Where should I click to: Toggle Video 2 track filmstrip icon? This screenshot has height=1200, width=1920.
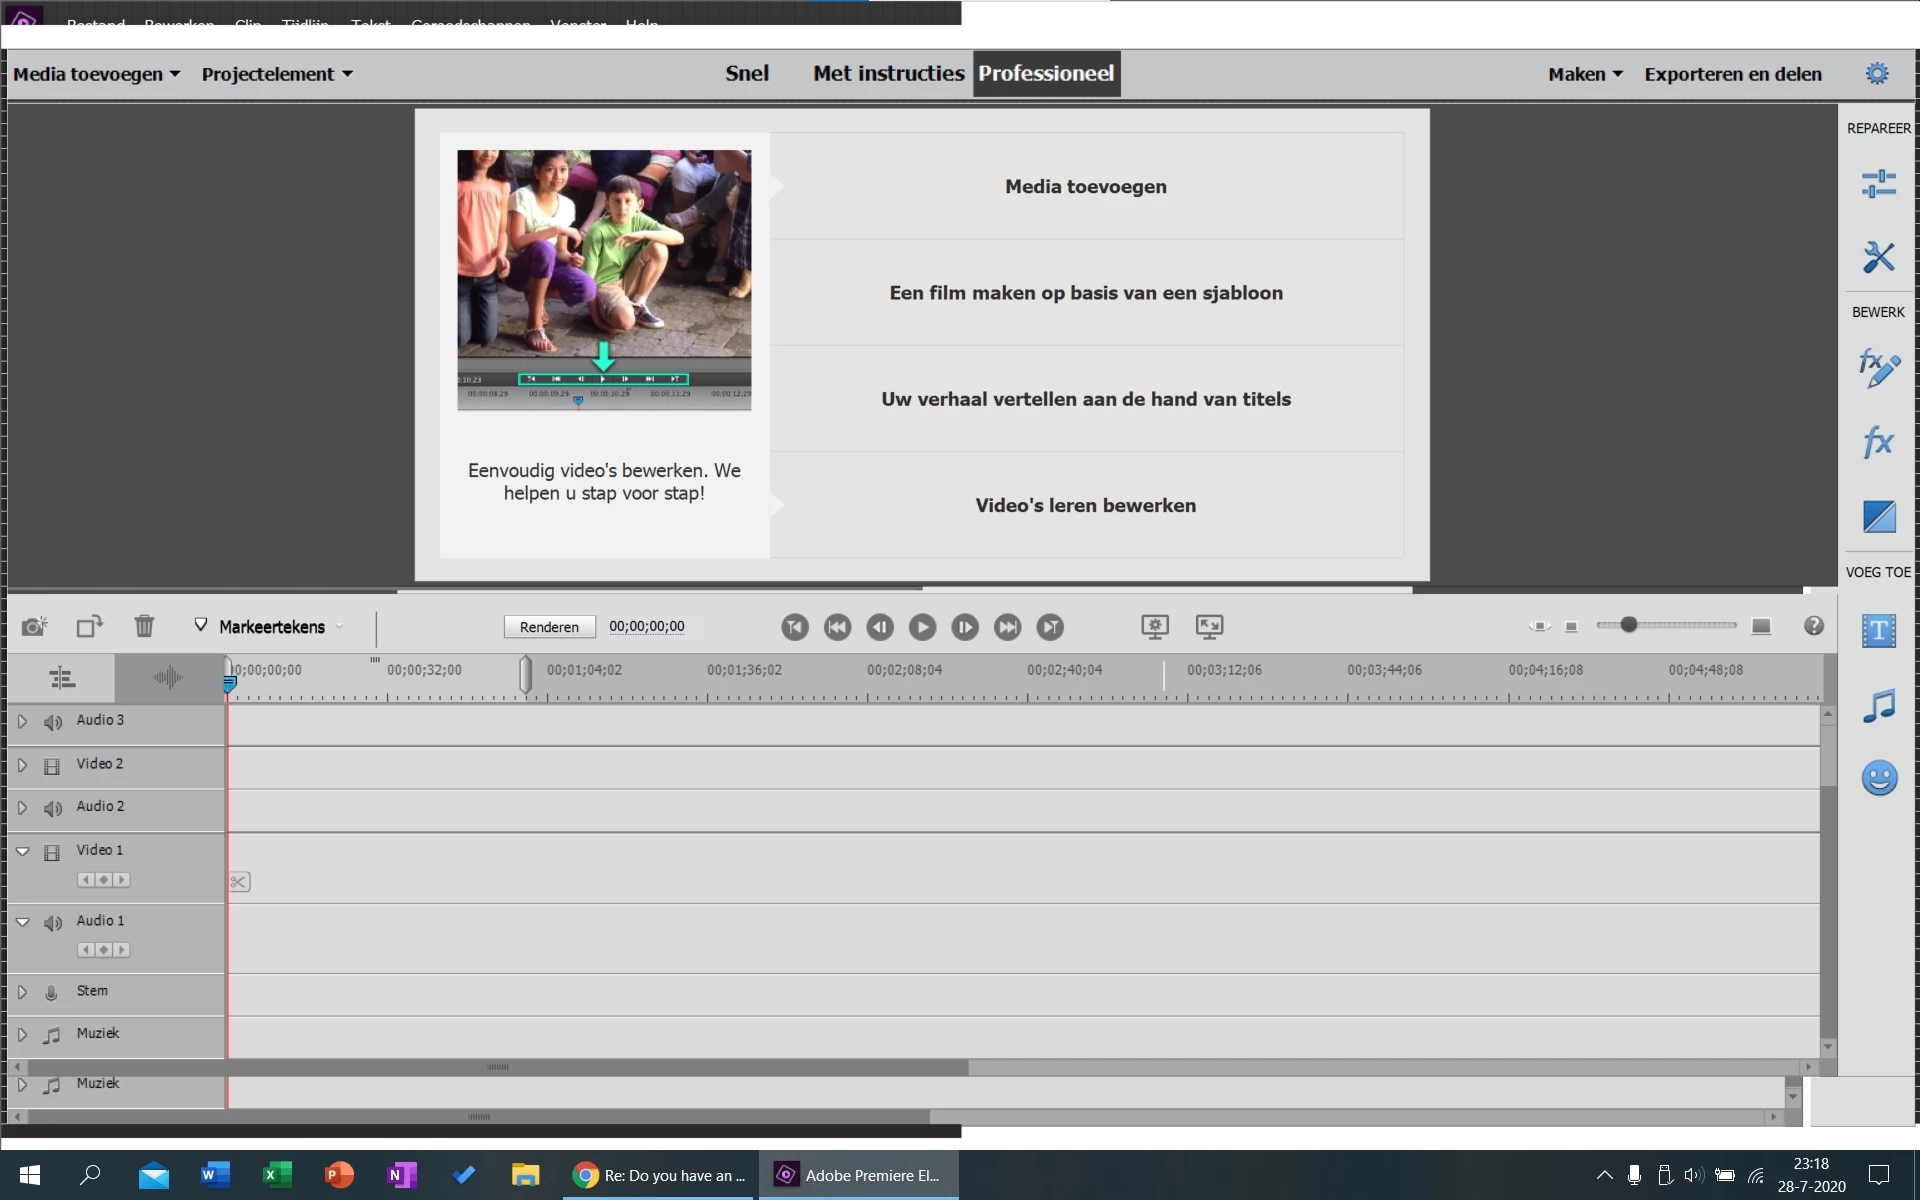click(x=52, y=766)
